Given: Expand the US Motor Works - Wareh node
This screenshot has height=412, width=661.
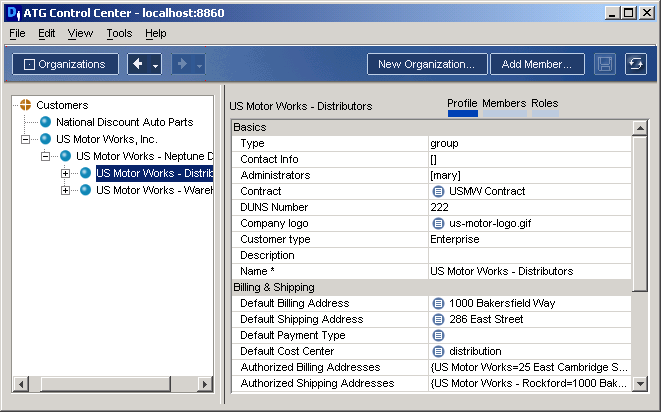Looking at the screenshot, I should pos(65,191).
